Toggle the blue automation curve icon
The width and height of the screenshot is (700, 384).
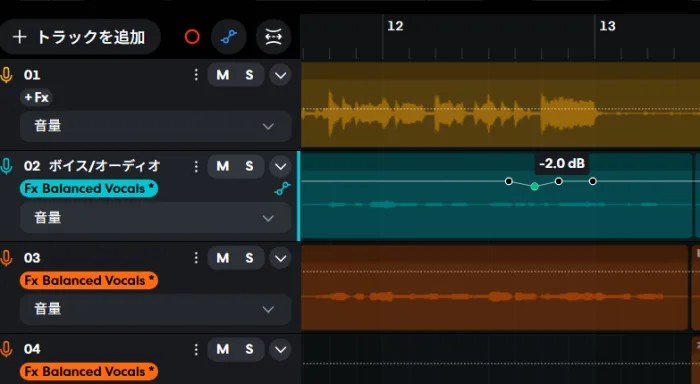click(x=229, y=37)
